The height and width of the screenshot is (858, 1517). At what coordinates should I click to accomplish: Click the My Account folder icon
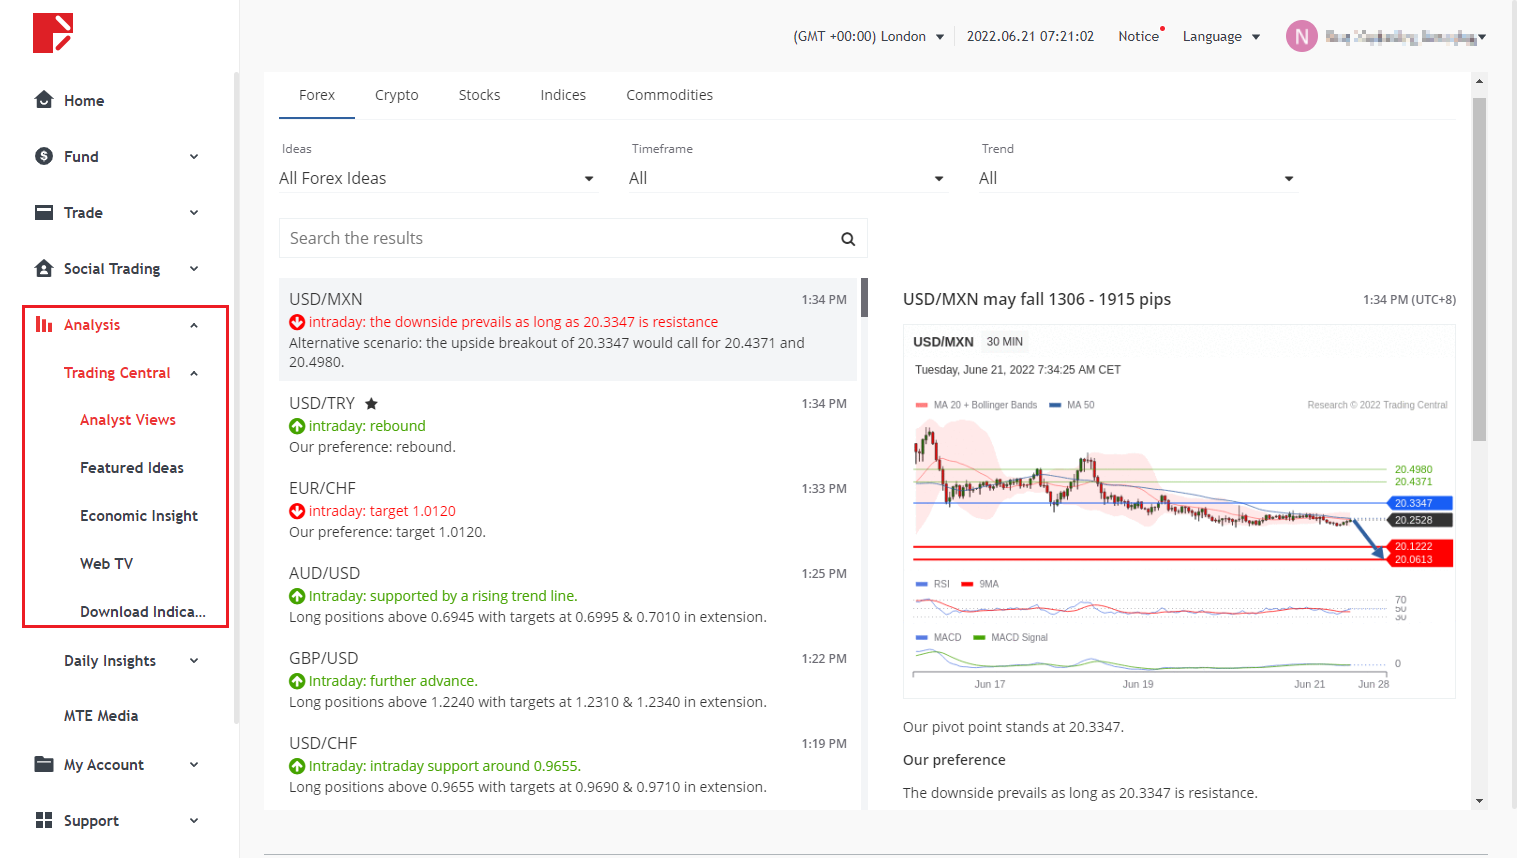(44, 764)
